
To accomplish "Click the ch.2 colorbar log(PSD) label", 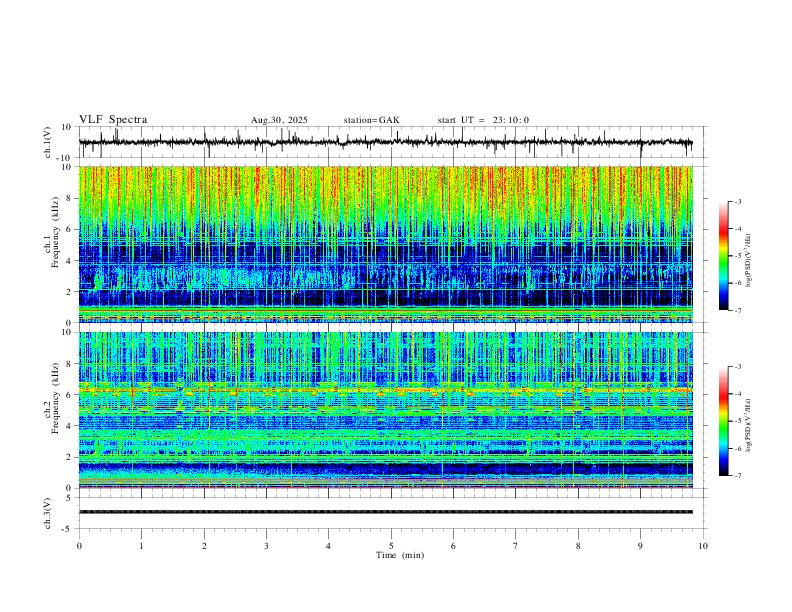I will click(x=749, y=425).
